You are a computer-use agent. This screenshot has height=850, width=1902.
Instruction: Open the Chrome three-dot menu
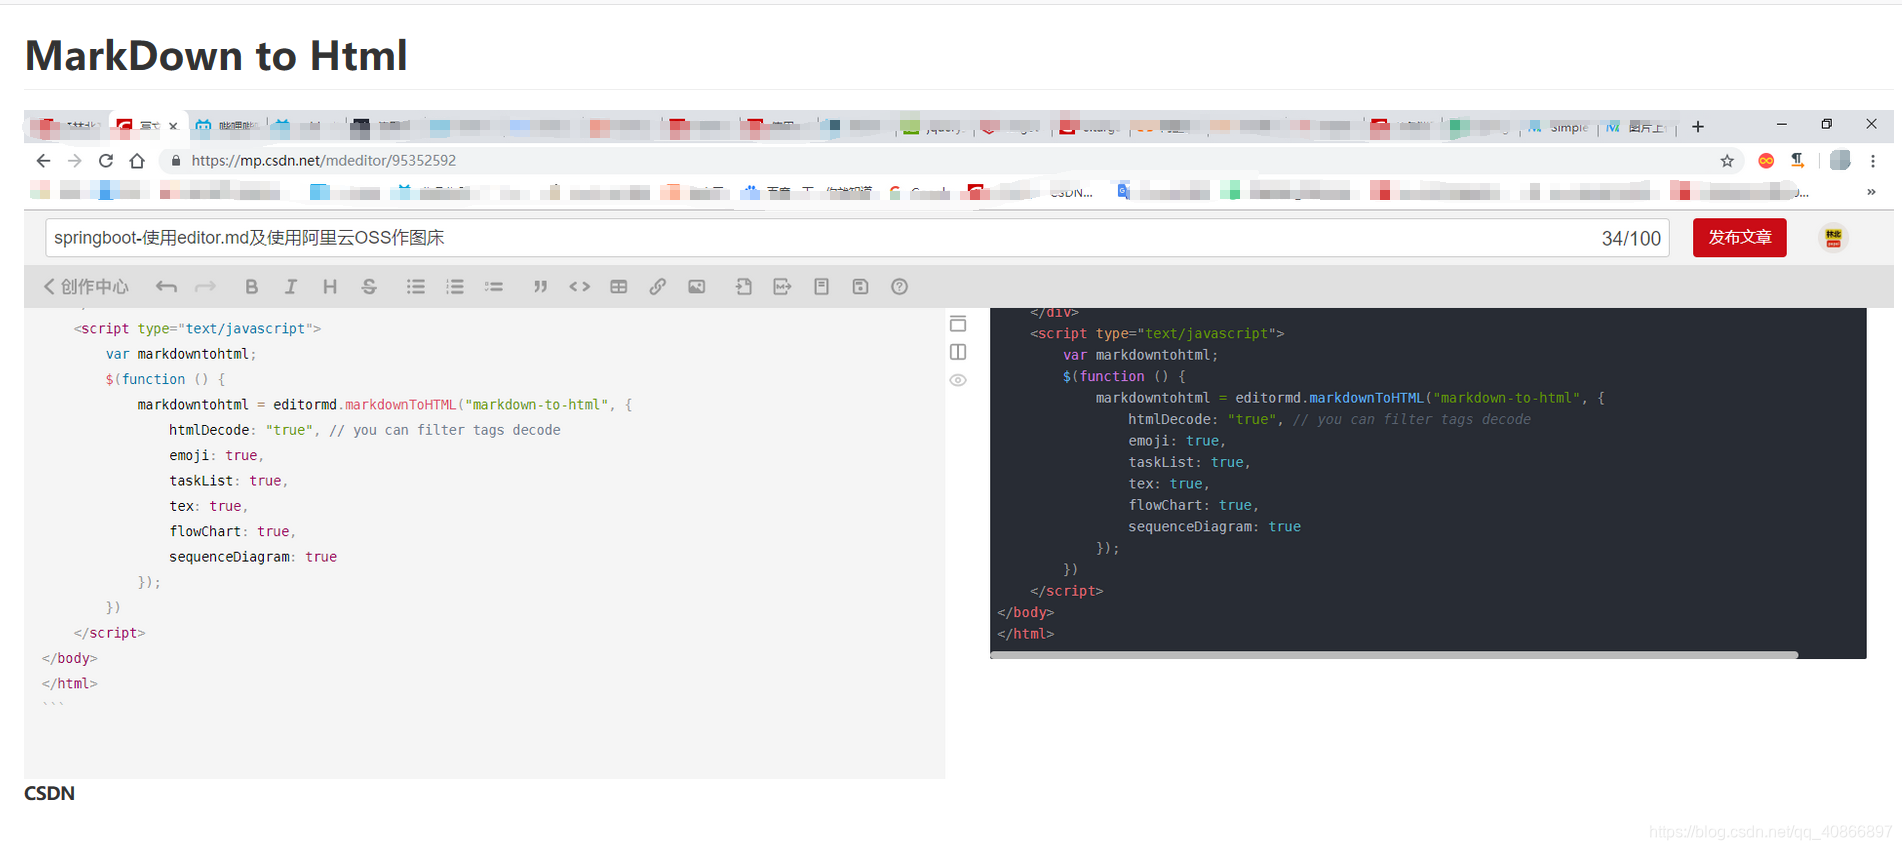coord(1873,161)
